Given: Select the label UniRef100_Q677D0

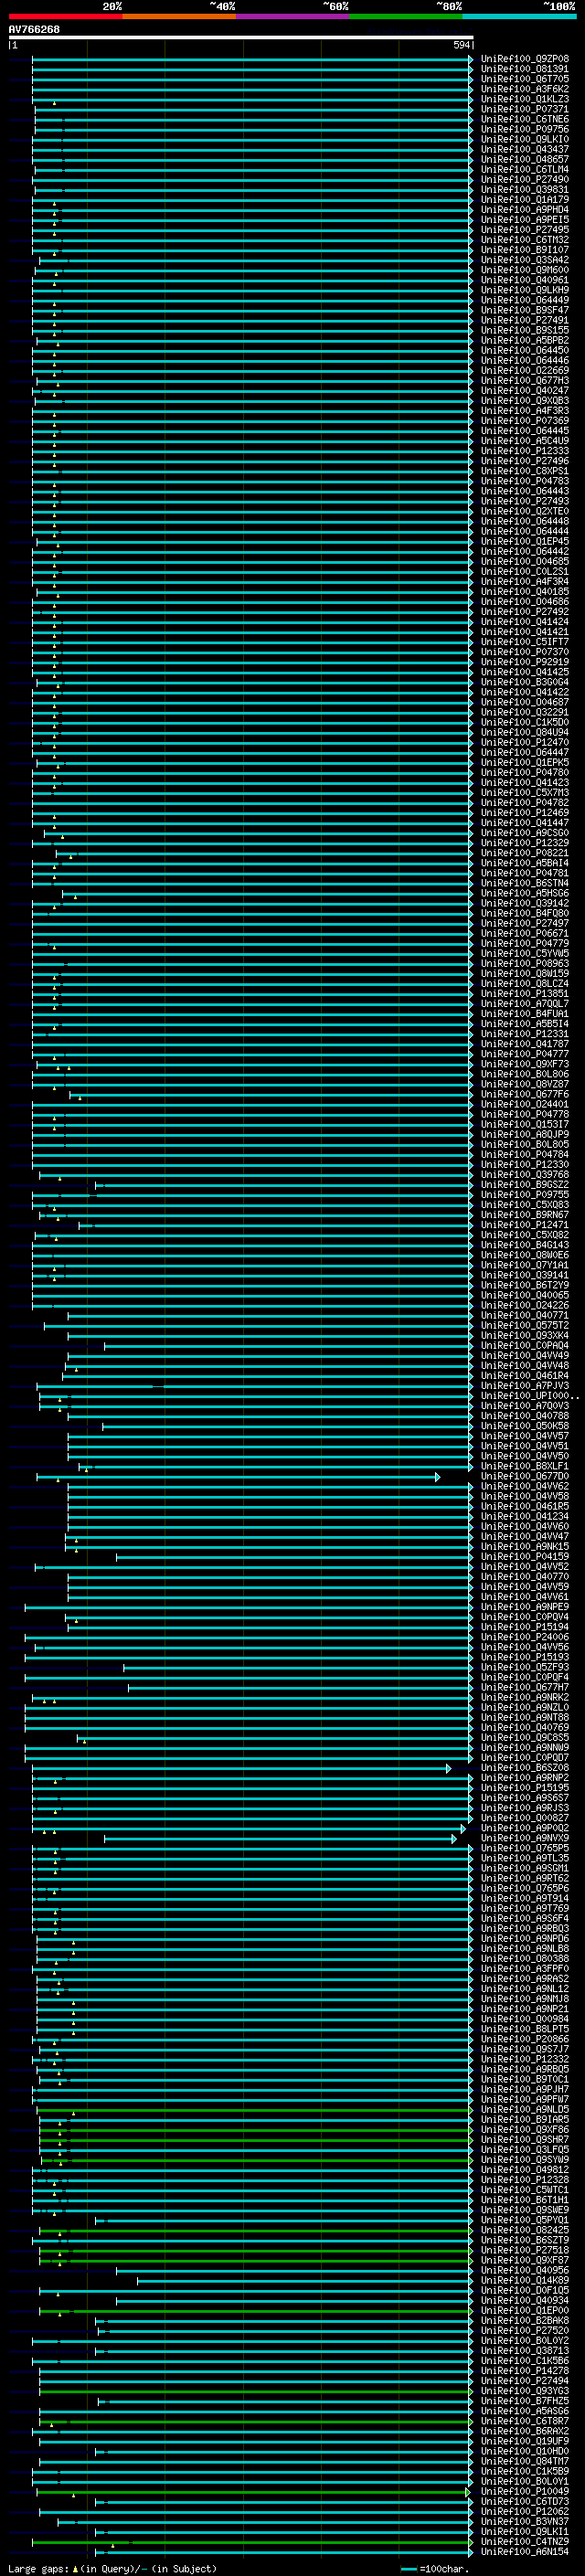Looking at the screenshot, I should 525,1476.
